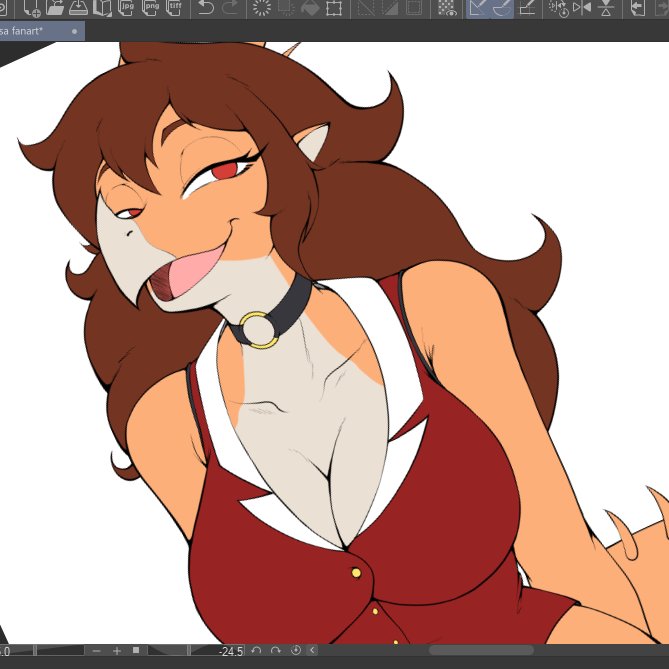Click the Show selection border icon

pyautogui.click(x=413, y=8)
